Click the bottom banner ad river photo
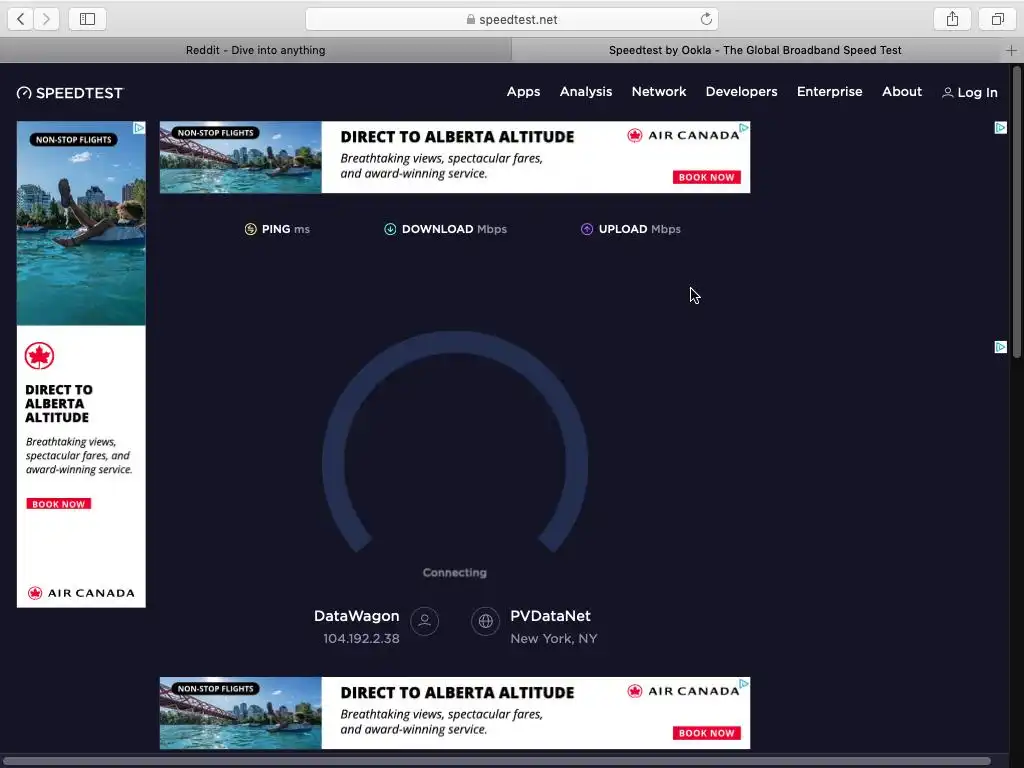Image resolution: width=1024 pixels, height=768 pixels. [x=241, y=713]
